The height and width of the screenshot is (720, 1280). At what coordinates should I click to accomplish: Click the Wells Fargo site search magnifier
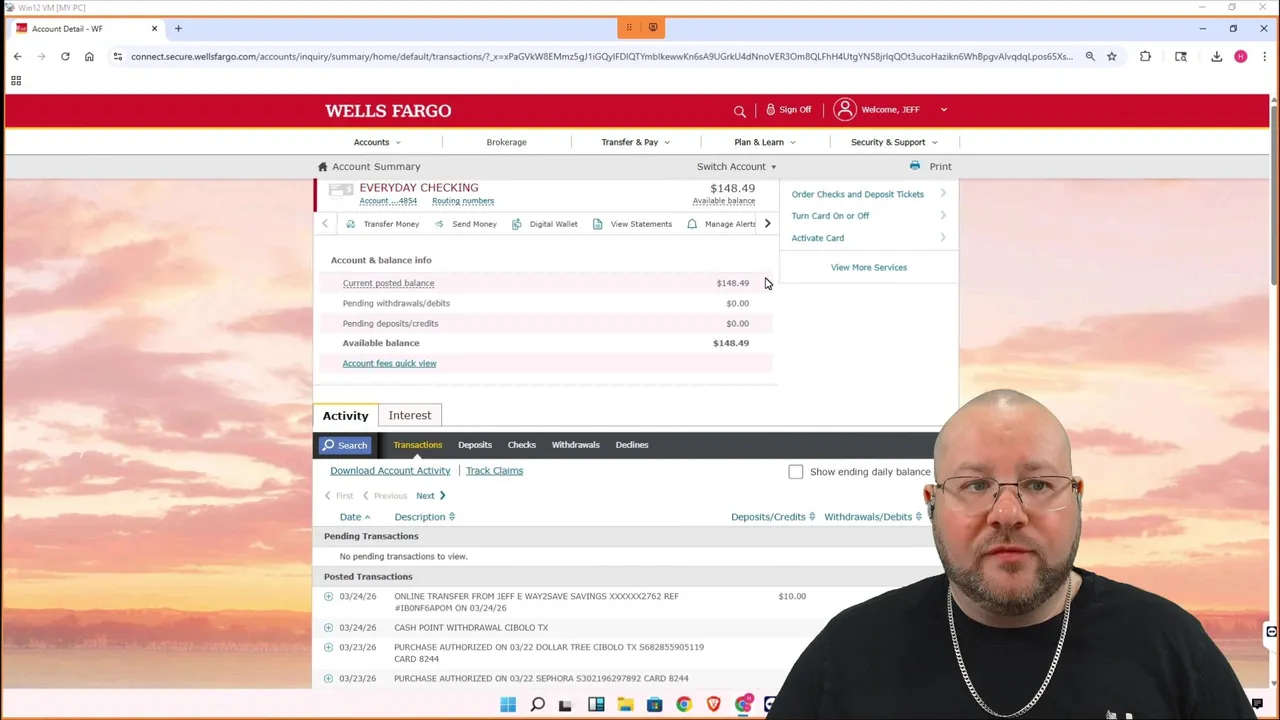pos(740,111)
